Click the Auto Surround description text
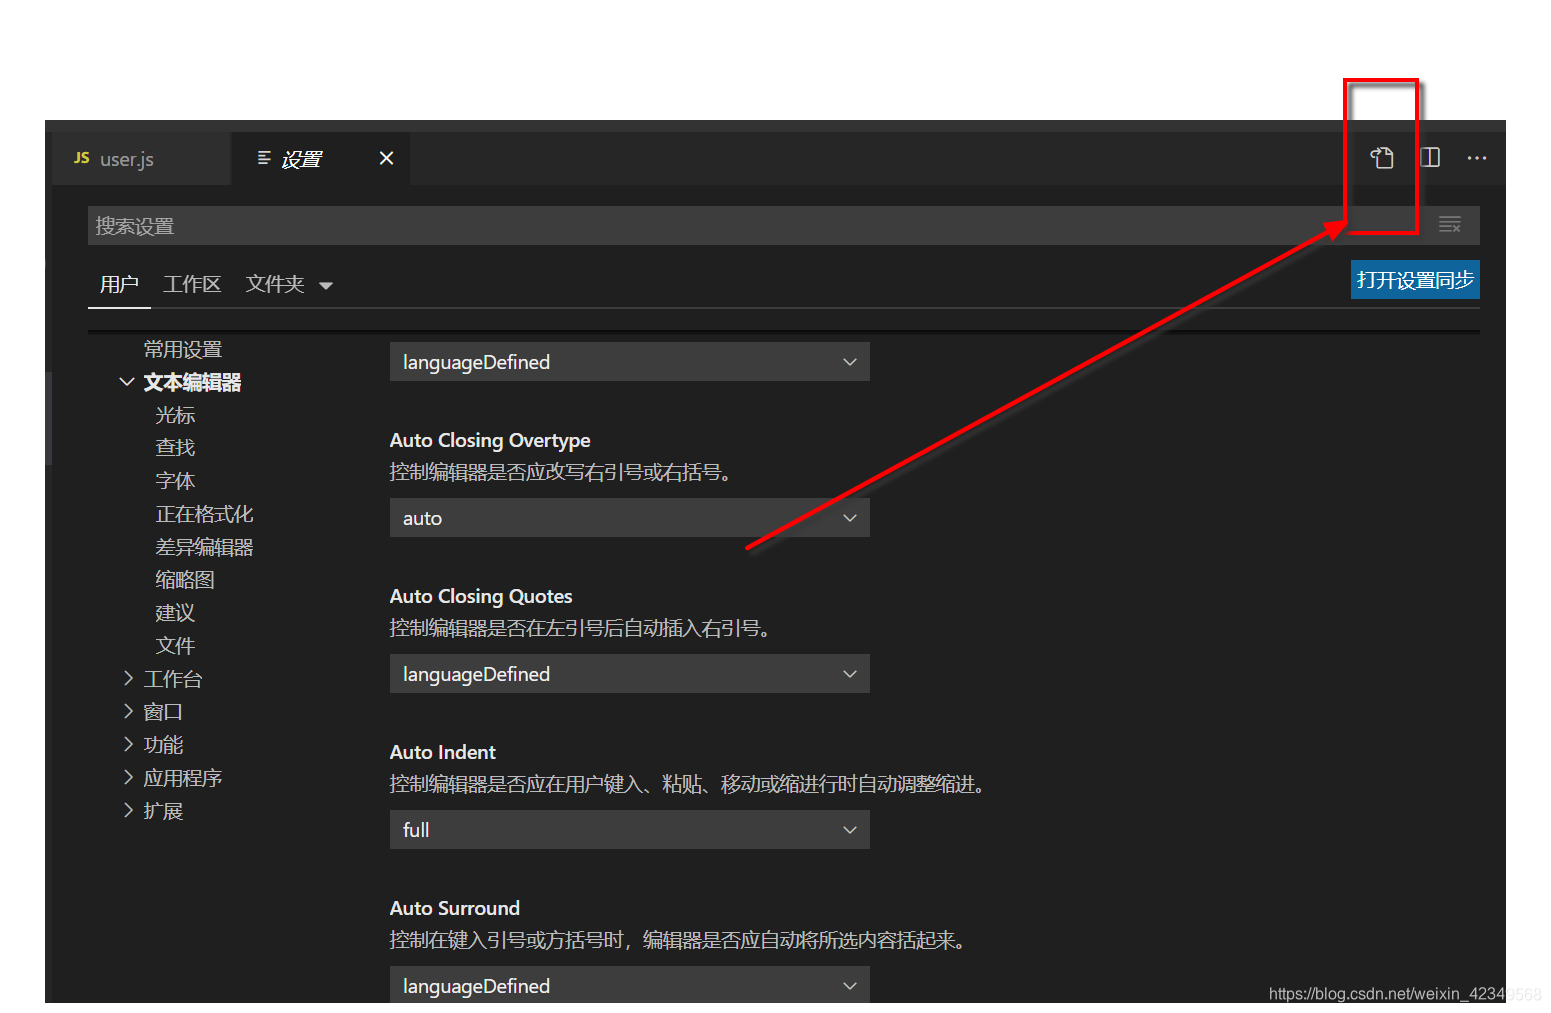 click(677, 940)
